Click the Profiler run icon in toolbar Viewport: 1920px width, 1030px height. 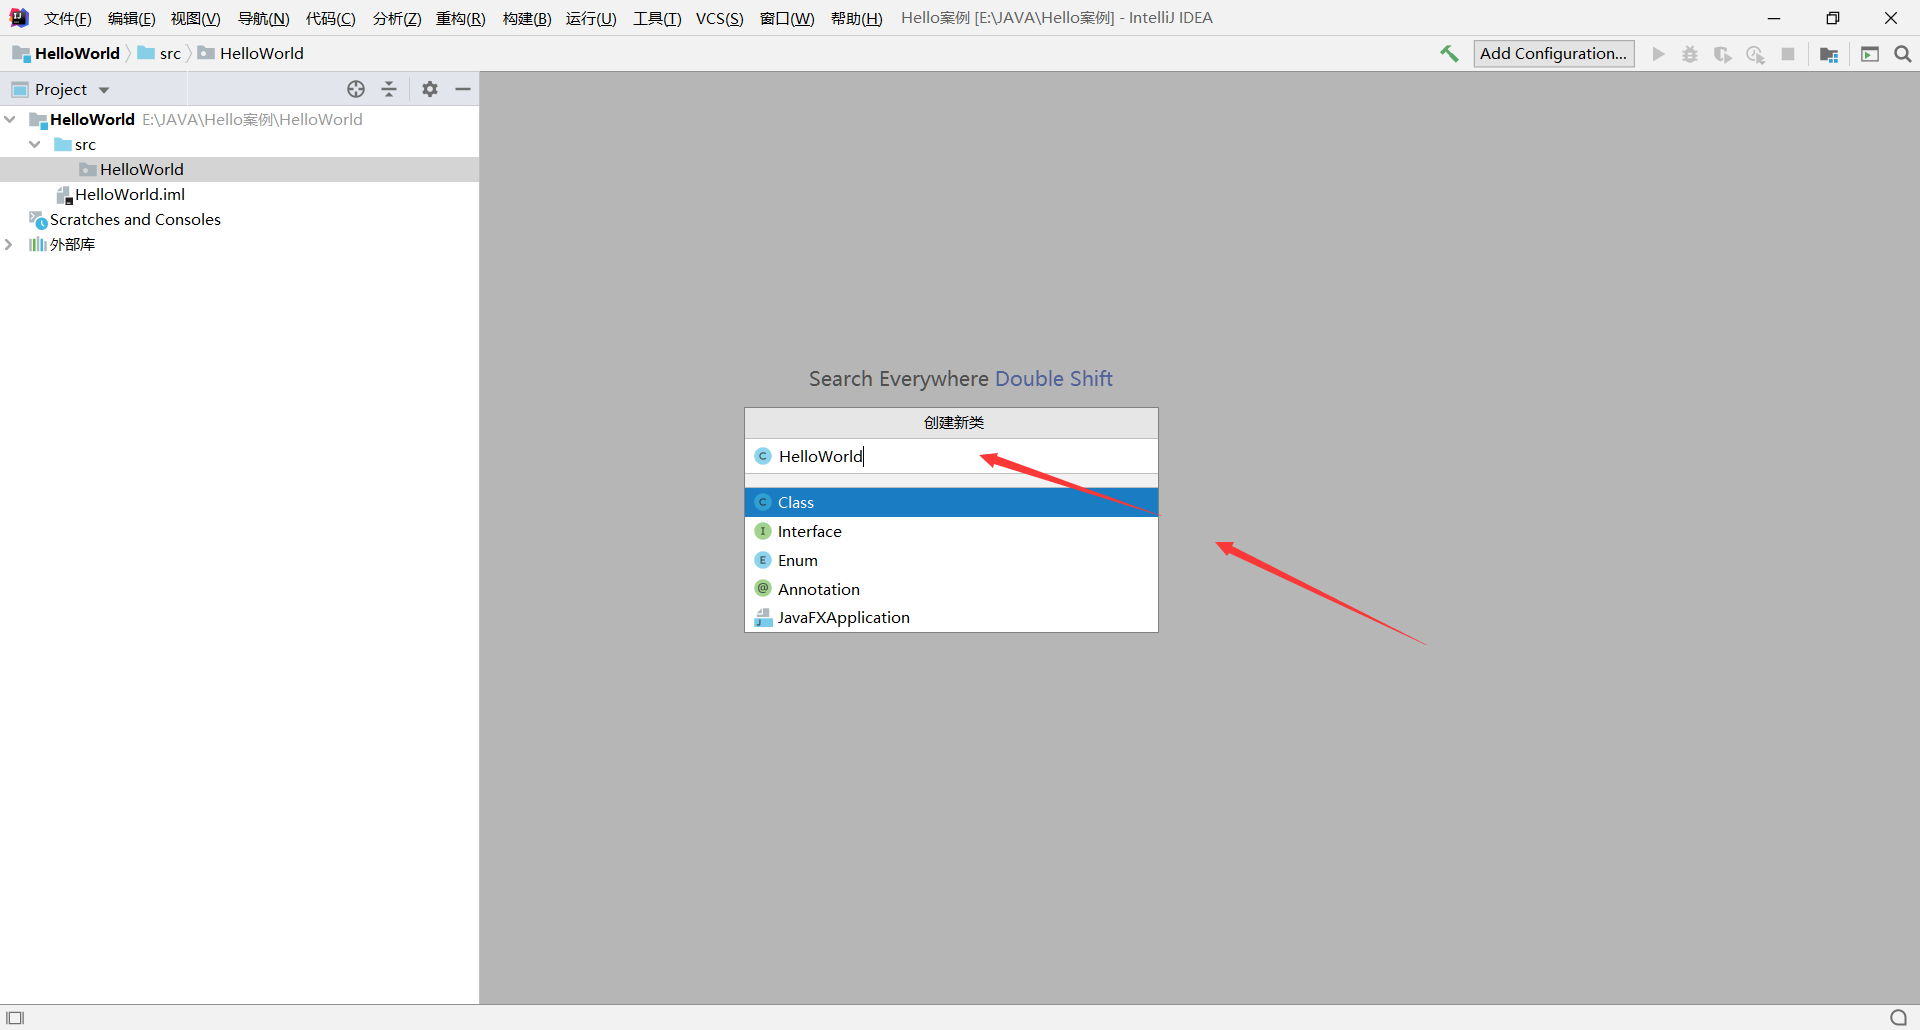[x=1755, y=54]
